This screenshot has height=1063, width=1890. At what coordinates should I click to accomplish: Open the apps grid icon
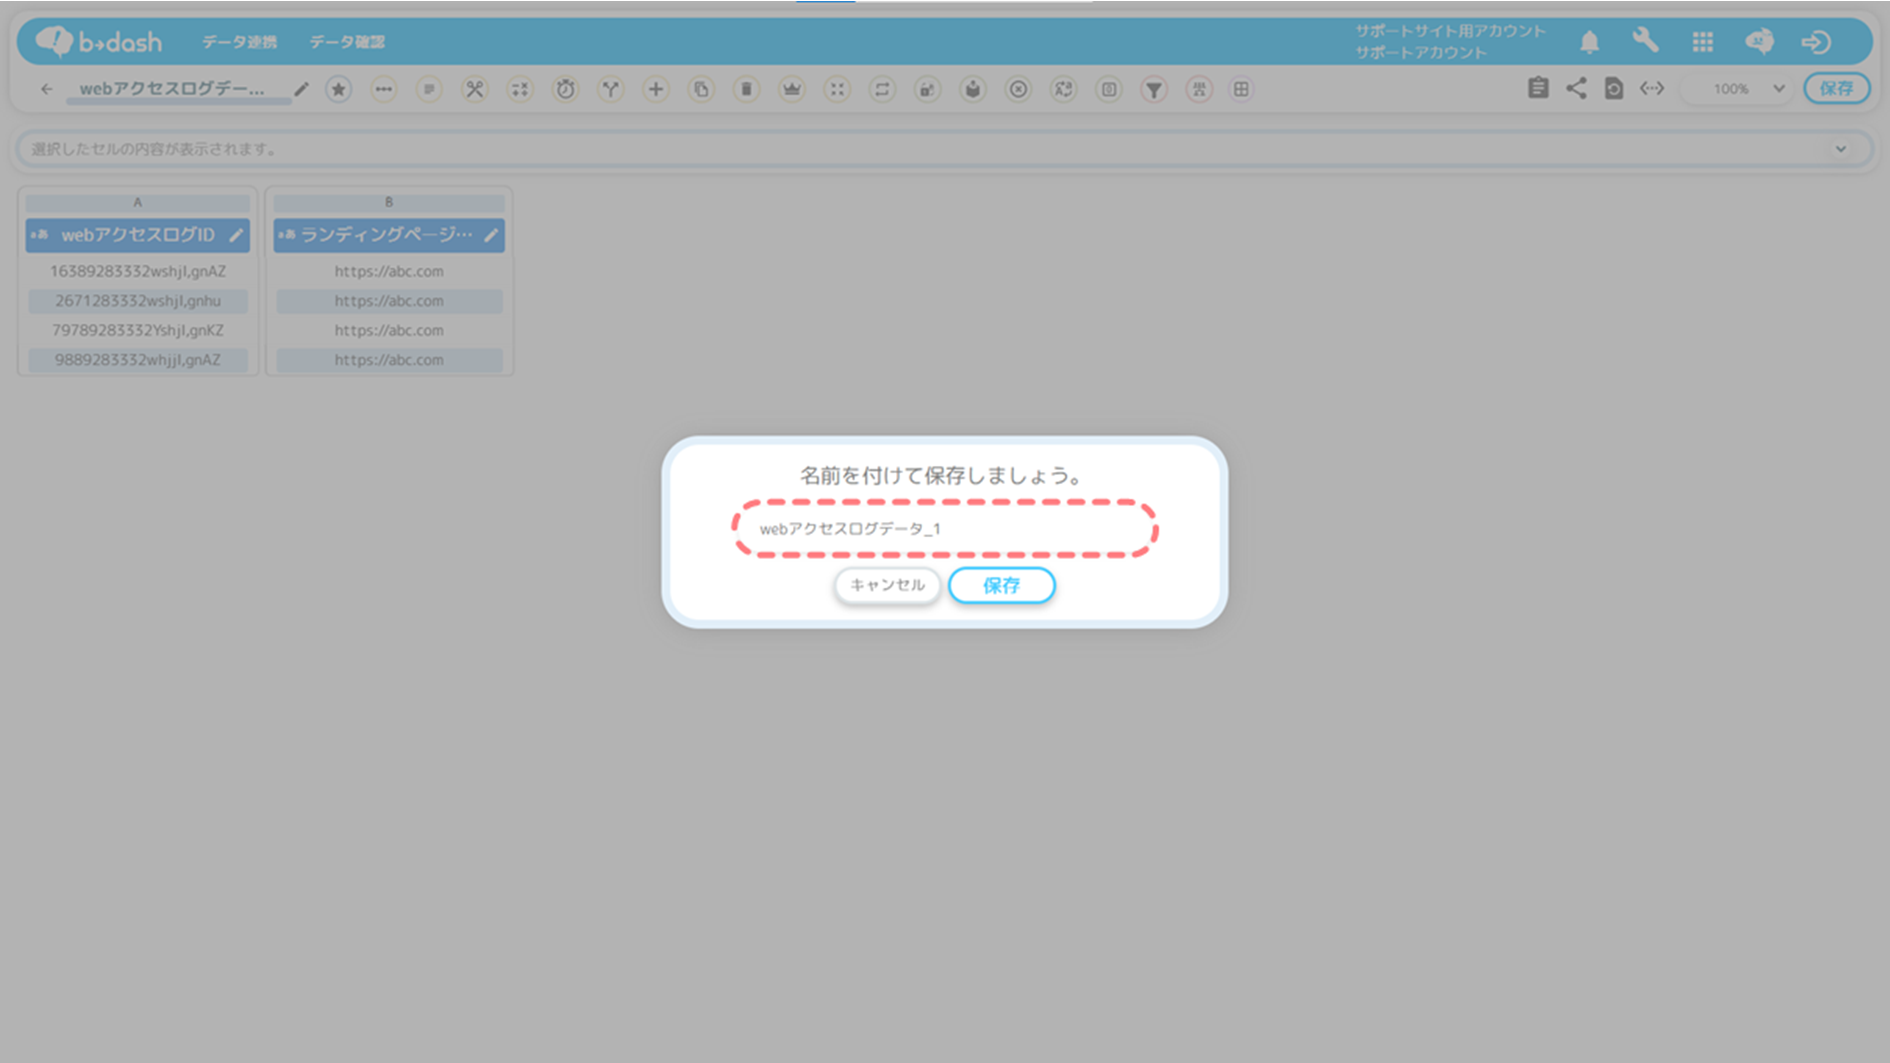coord(1702,42)
